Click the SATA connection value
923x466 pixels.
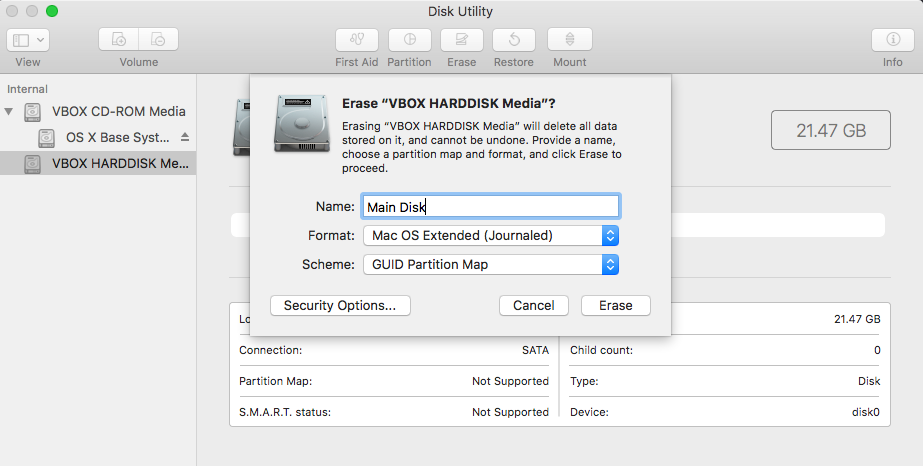[x=535, y=350]
